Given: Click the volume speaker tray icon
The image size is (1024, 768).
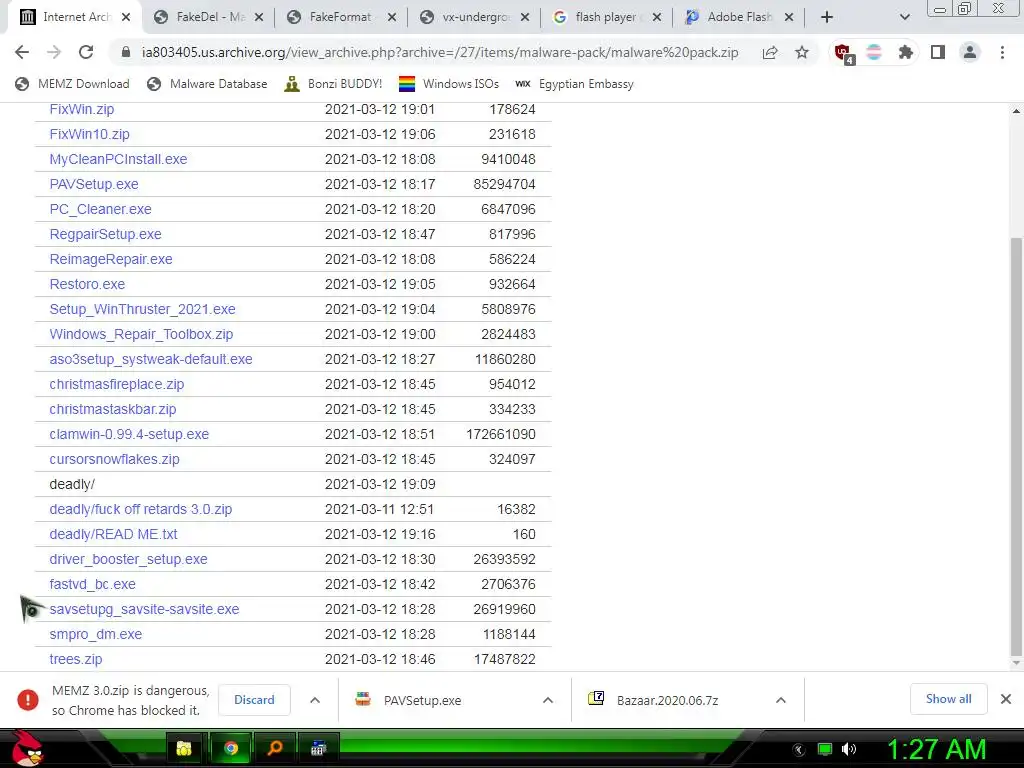Looking at the screenshot, I should pyautogui.click(x=848, y=749).
